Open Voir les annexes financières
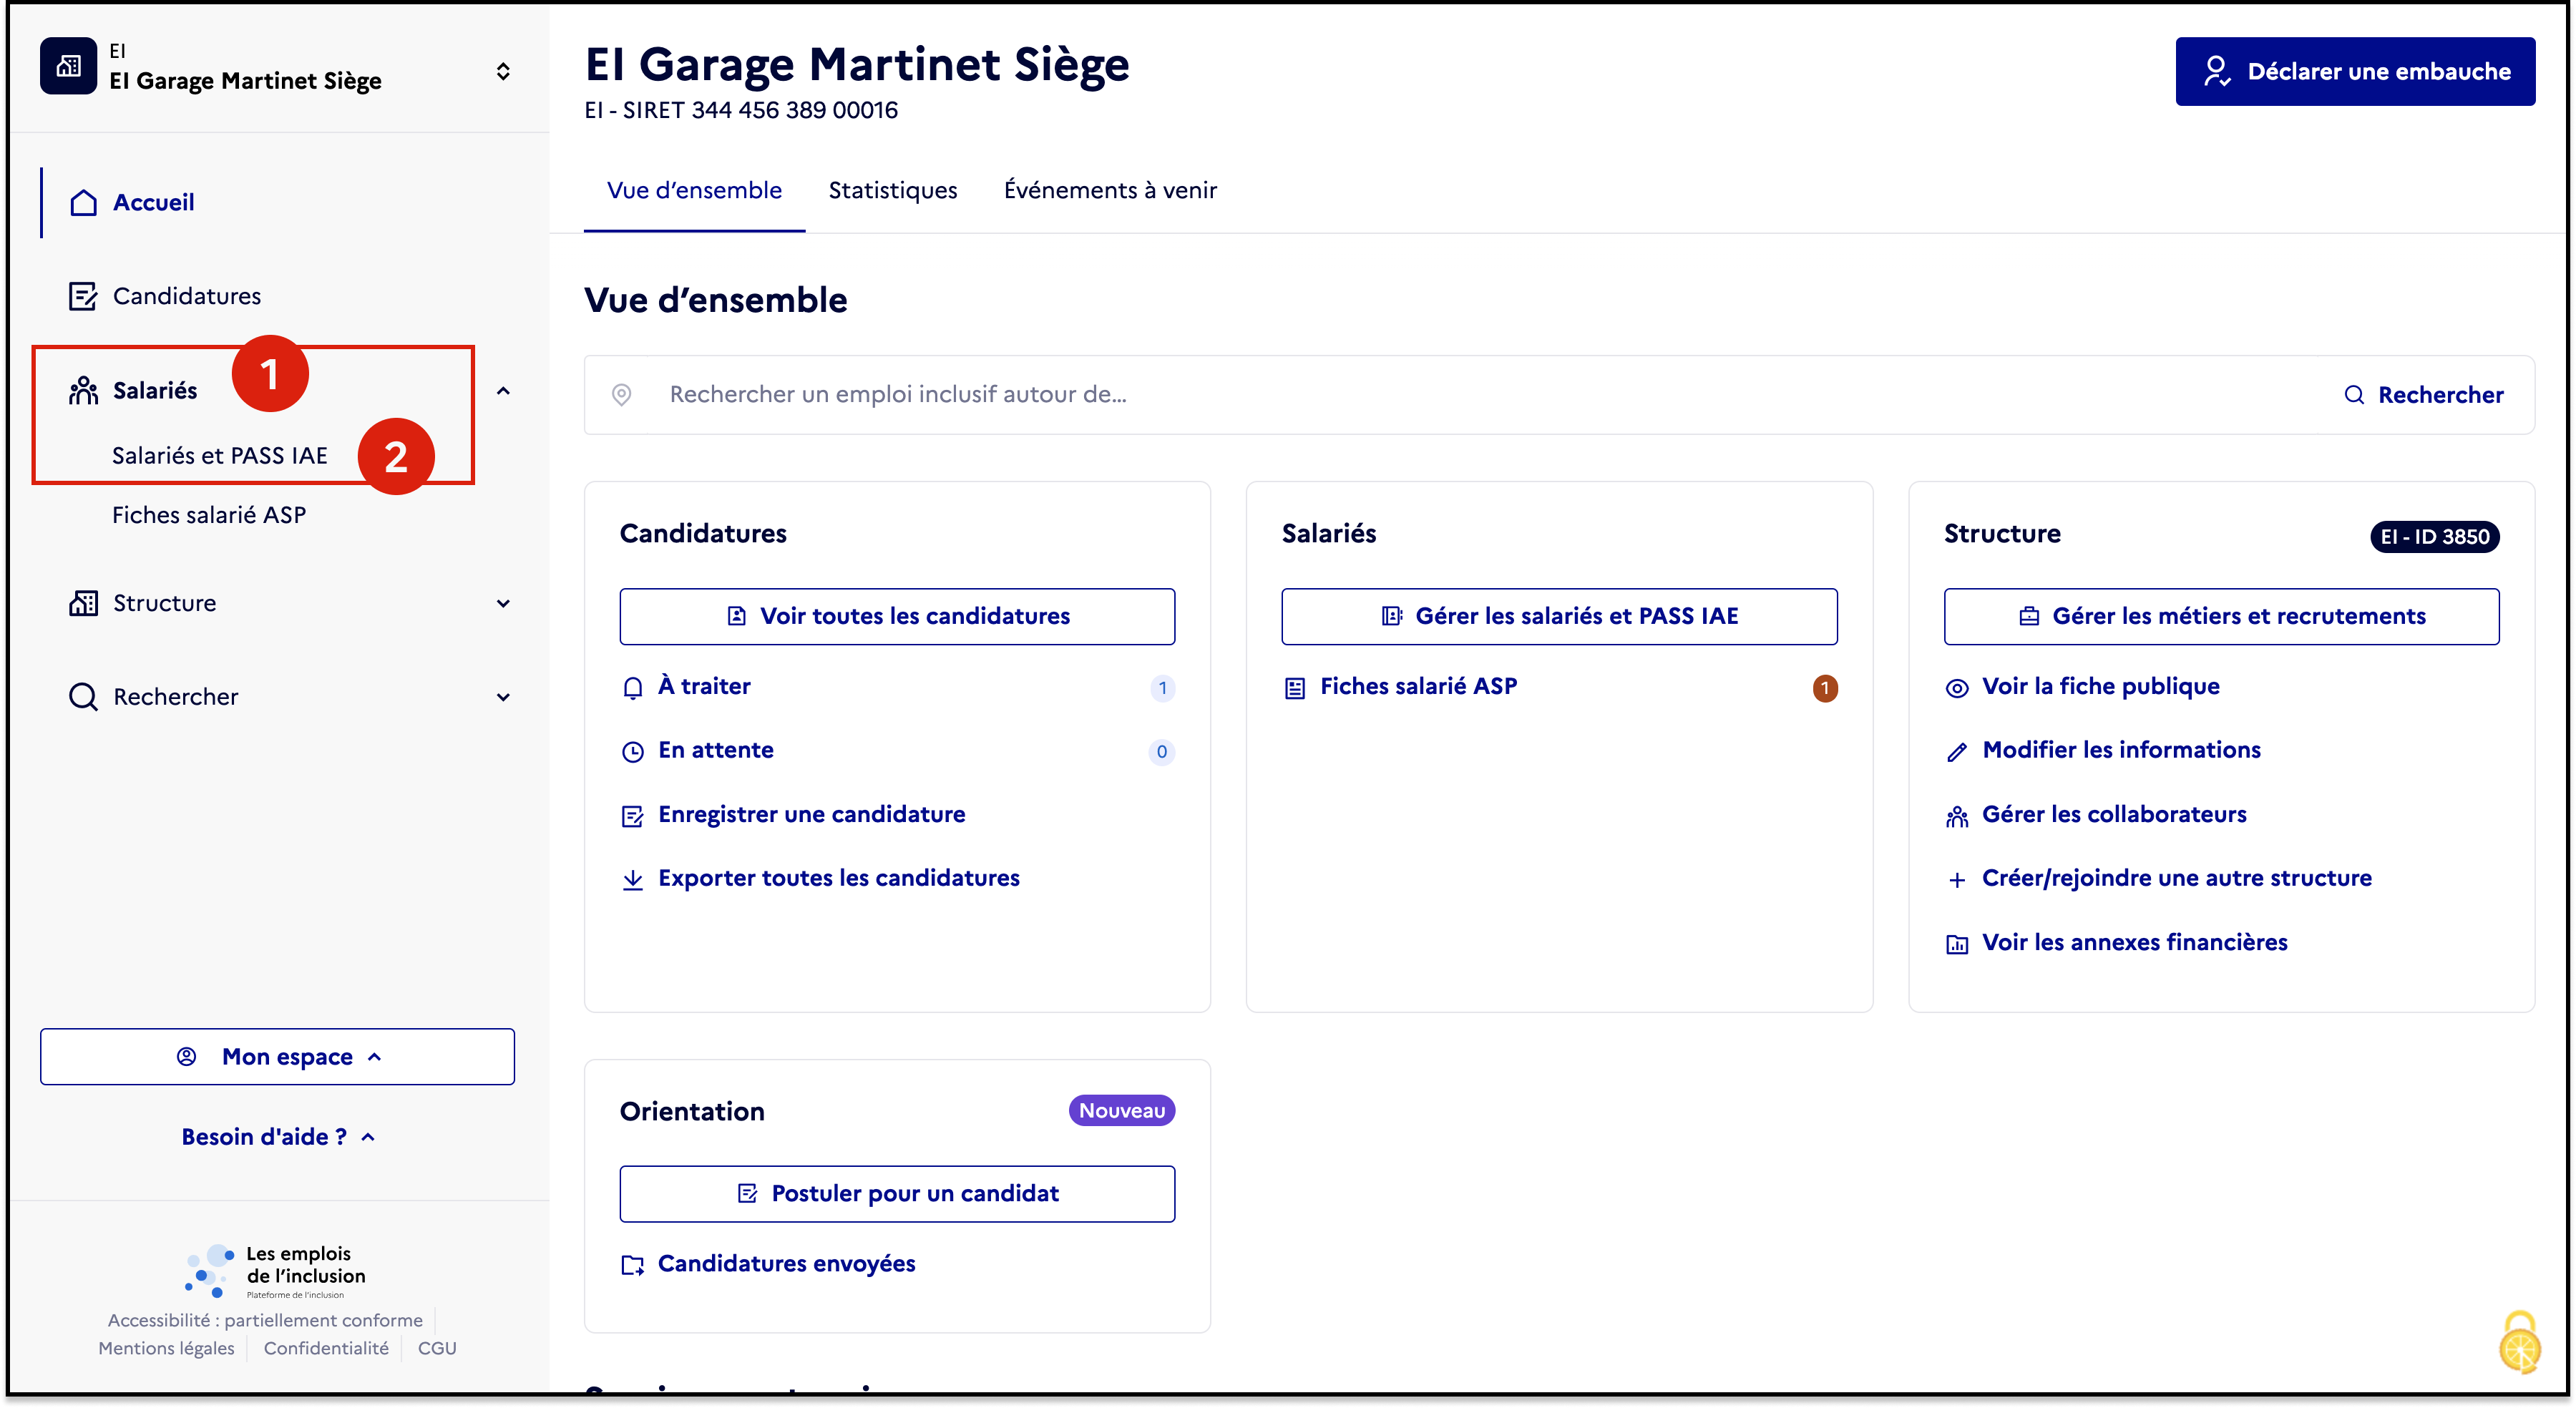 tap(2134, 942)
